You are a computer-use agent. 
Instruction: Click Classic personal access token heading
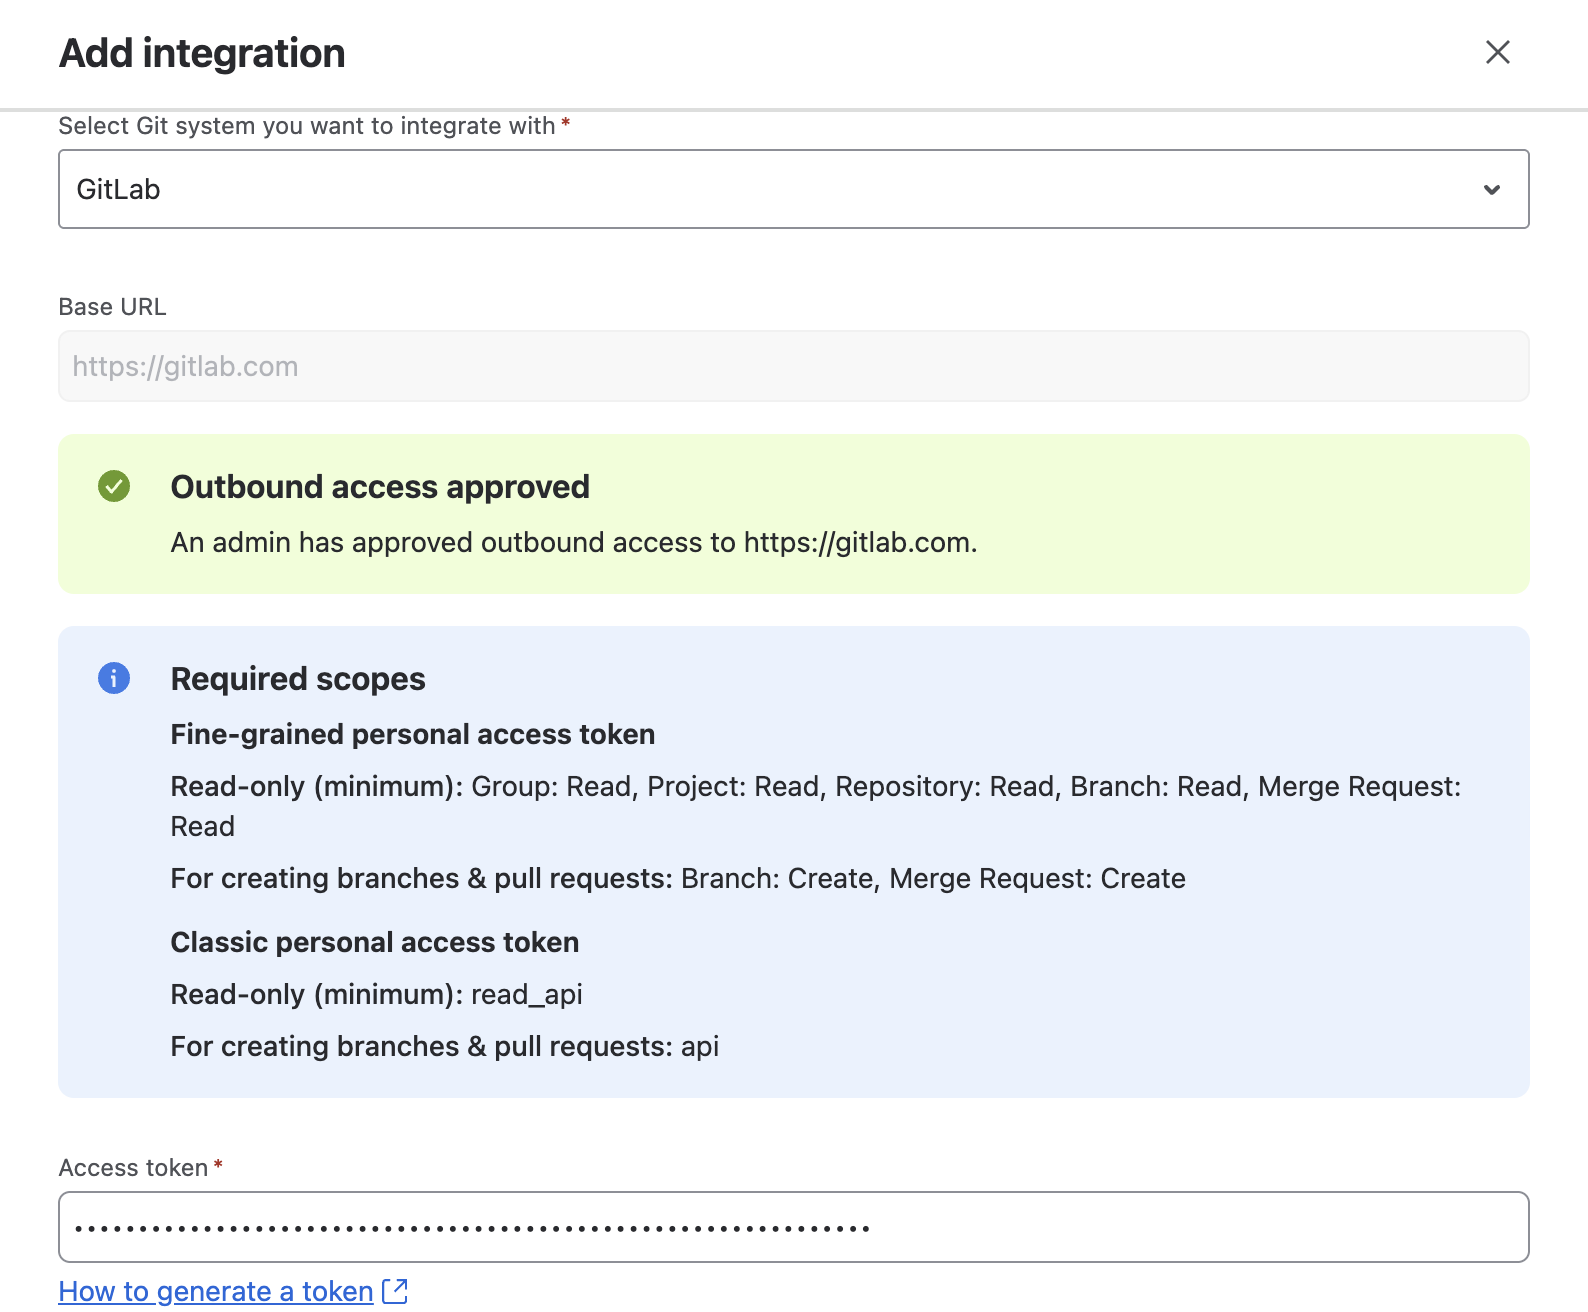375,942
